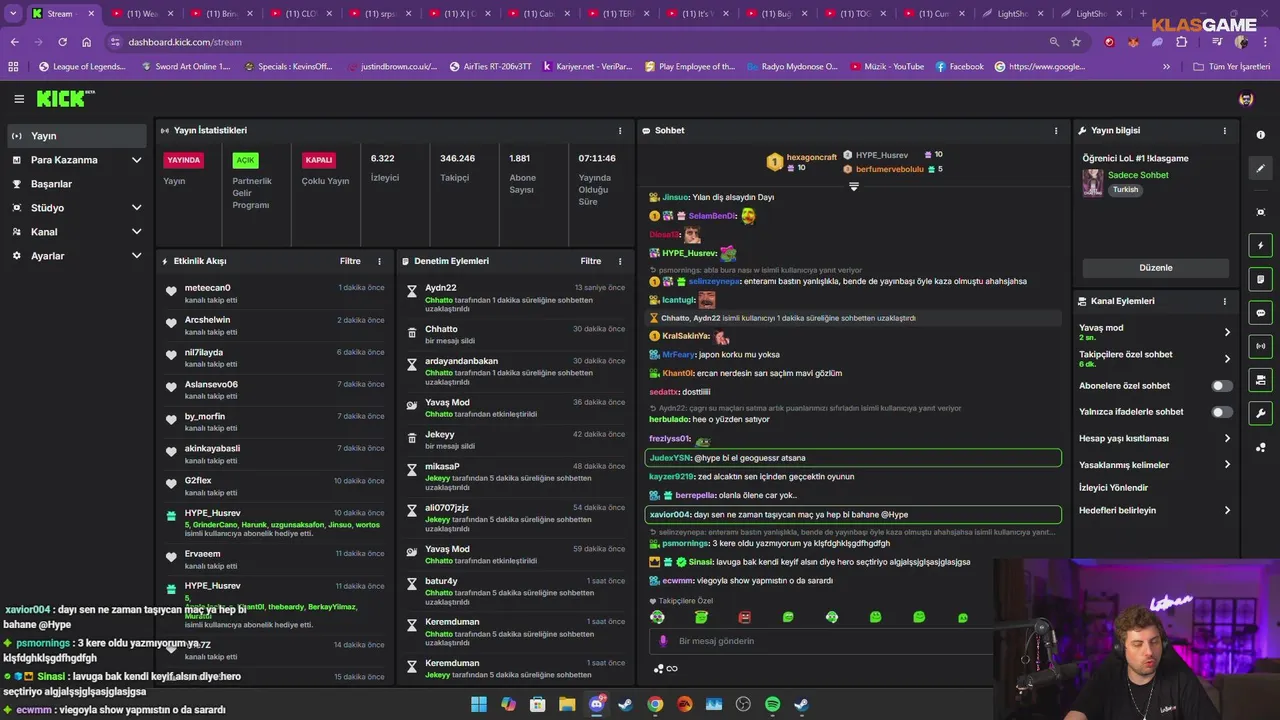Select Yayın in the sidebar
The height and width of the screenshot is (720, 1280).
point(78,136)
